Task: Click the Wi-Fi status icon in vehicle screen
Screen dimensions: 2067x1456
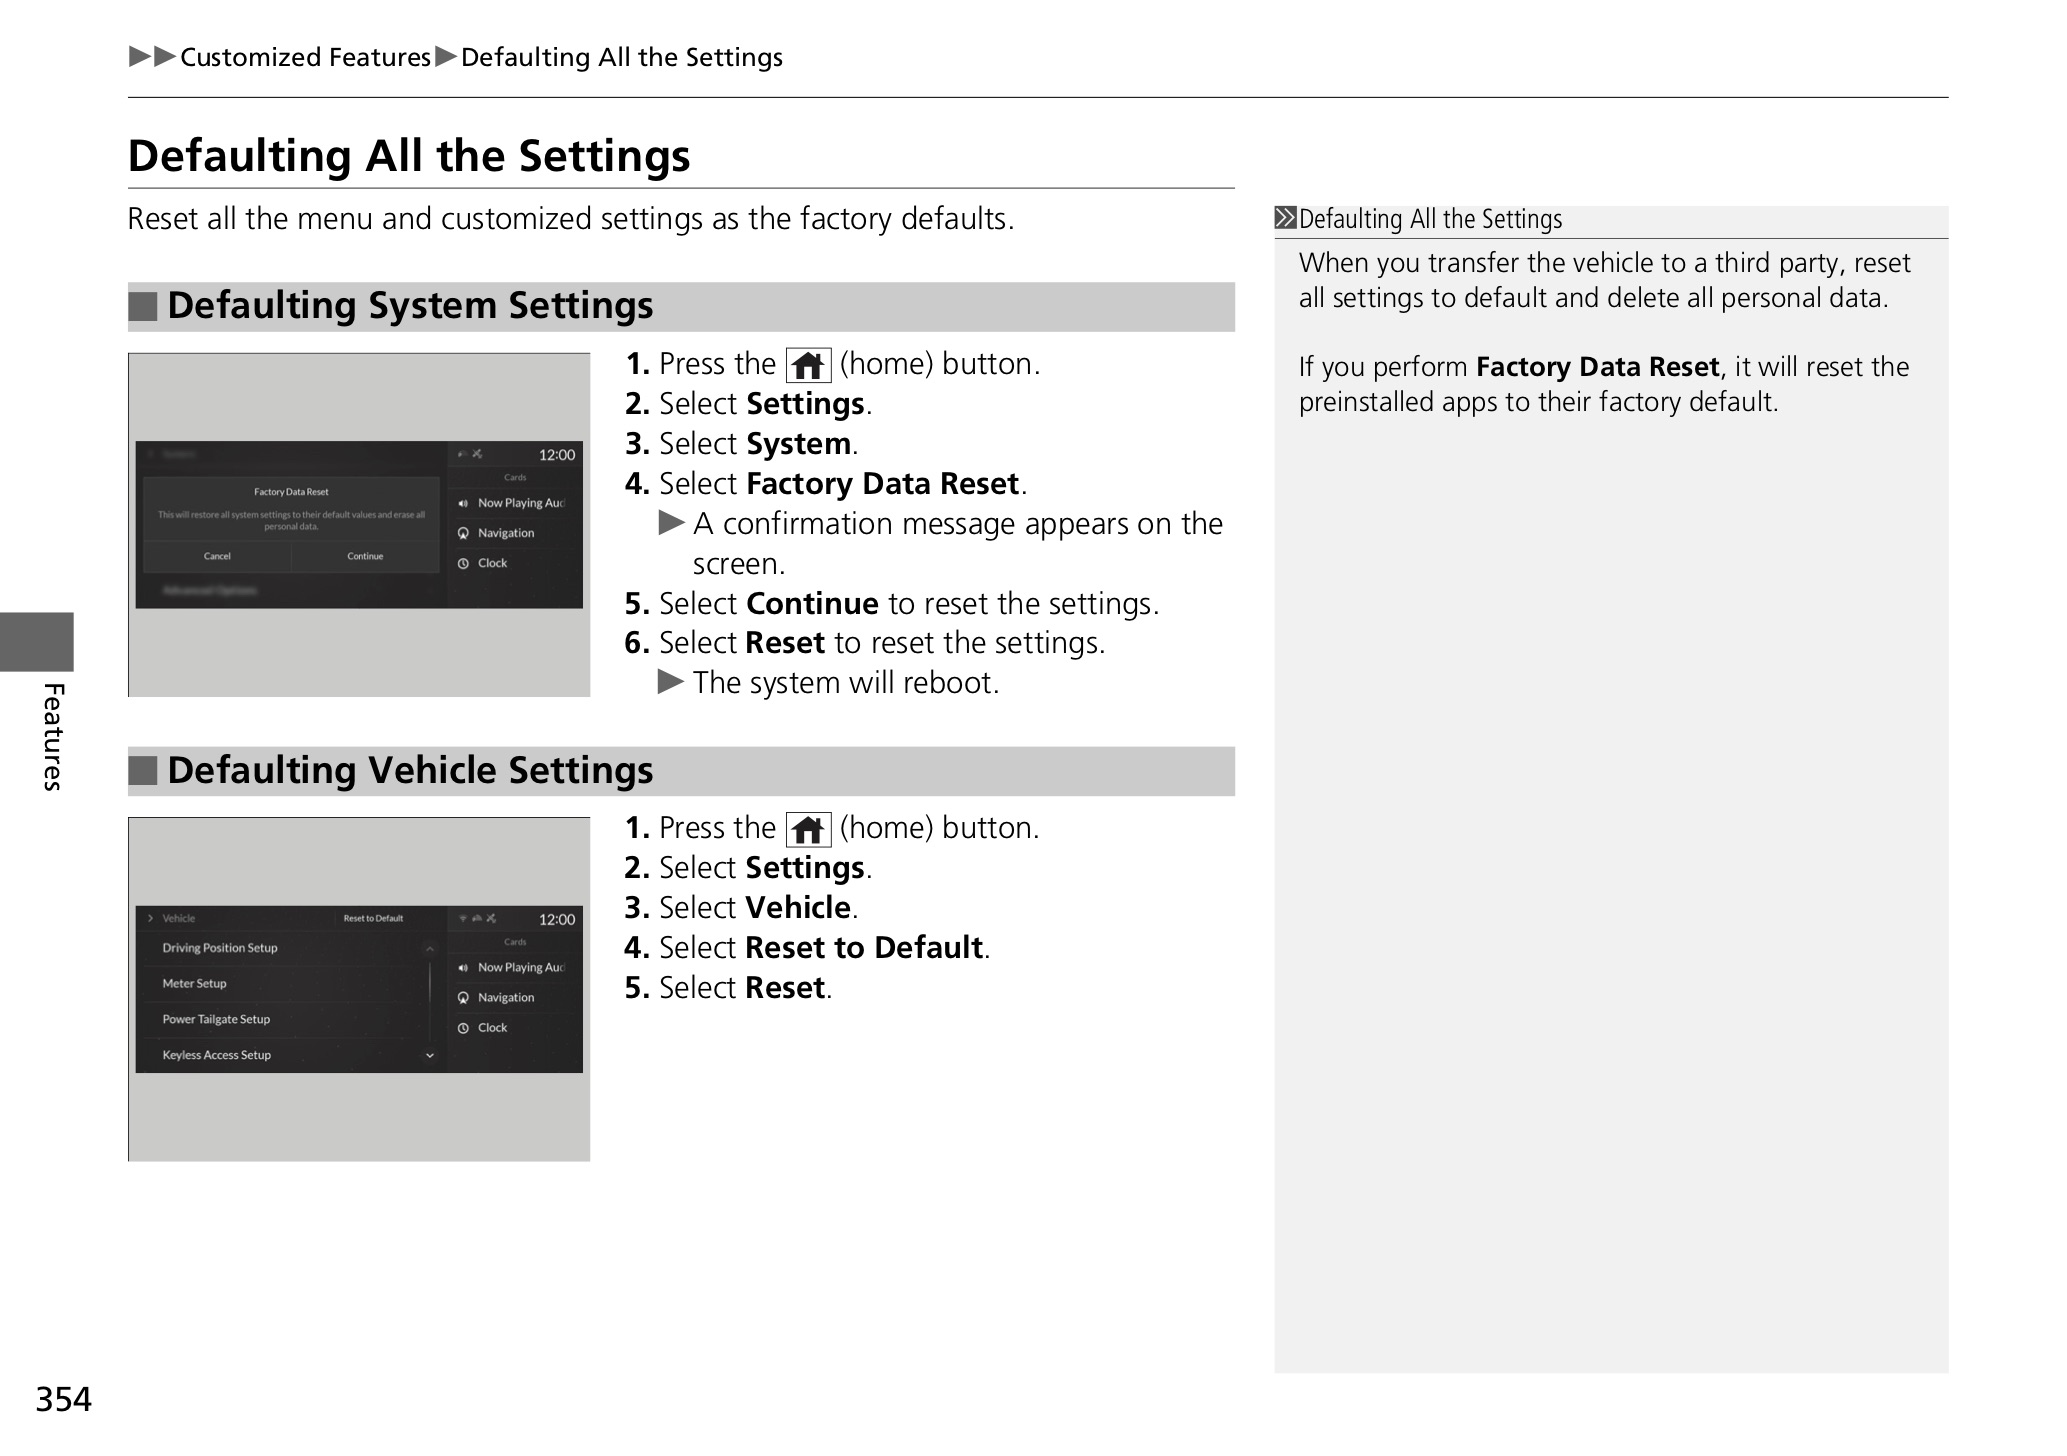Action: [x=463, y=919]
